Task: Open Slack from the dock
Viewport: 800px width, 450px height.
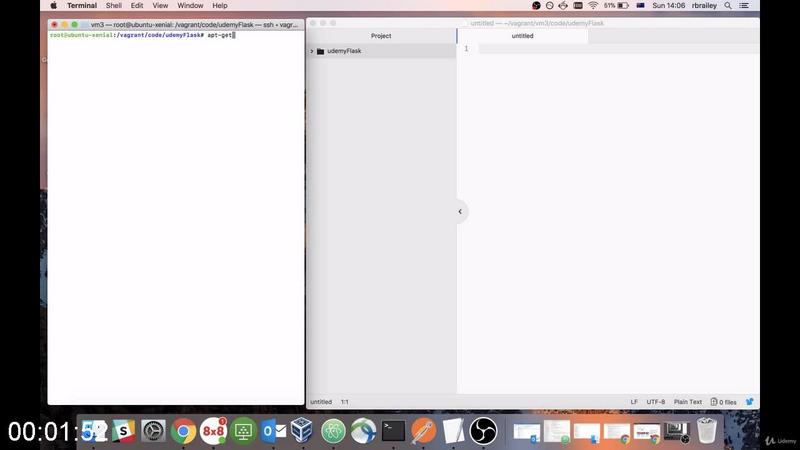Action: [123, 431]
